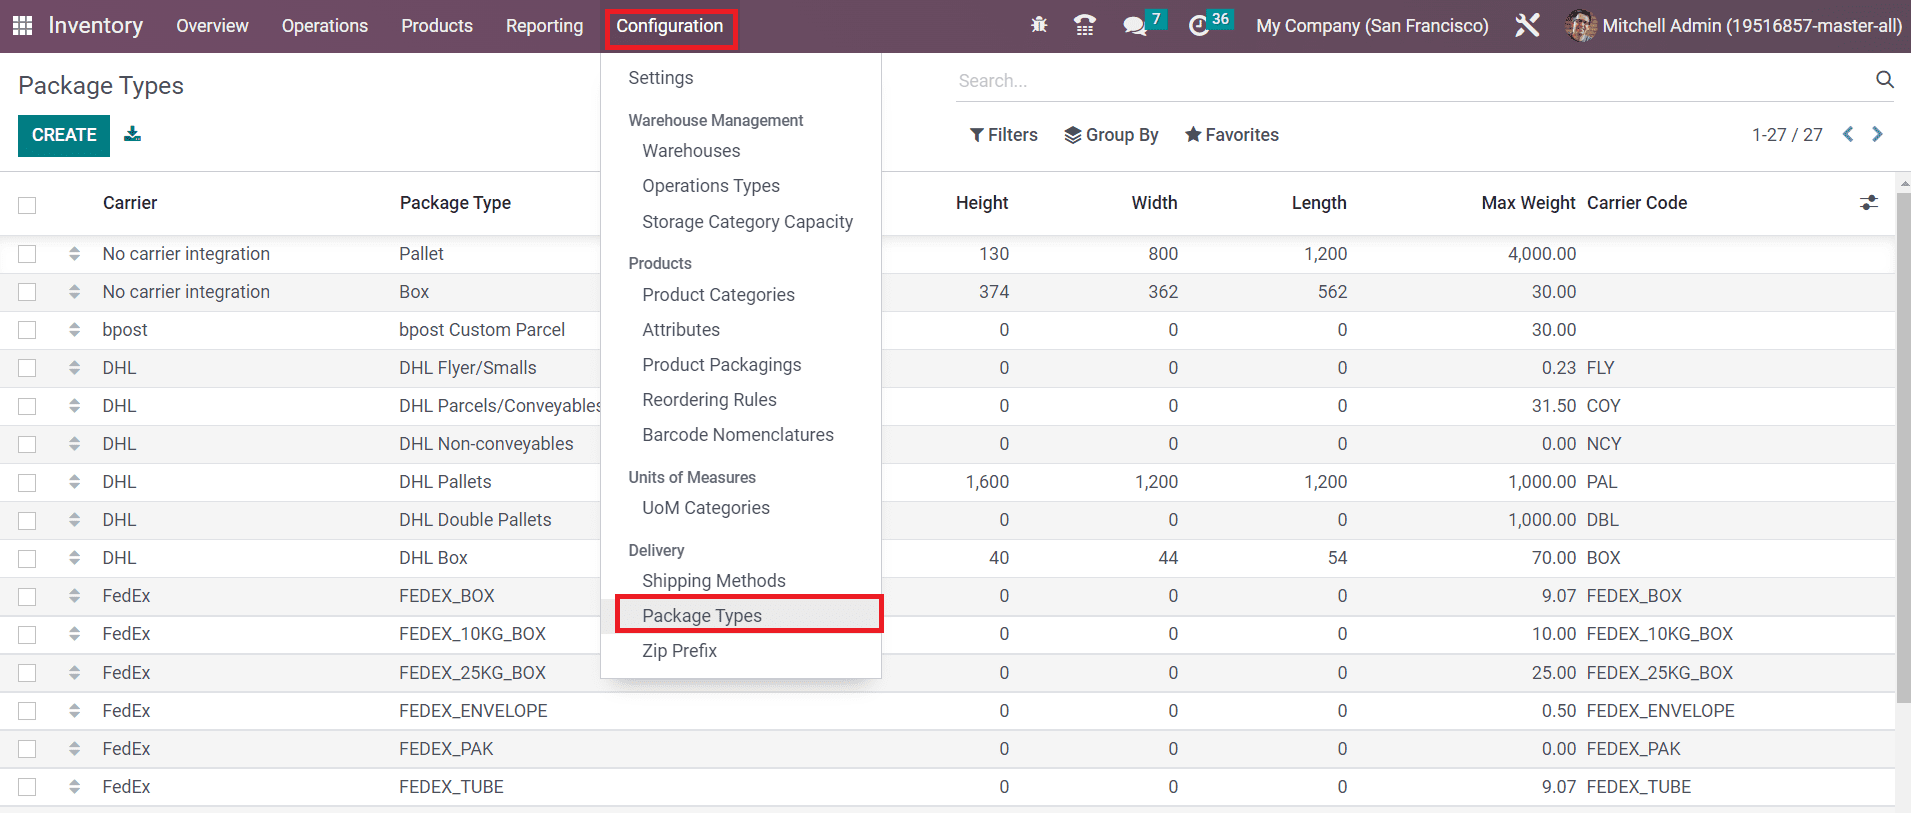Screen dimensions: 1911x813
Task: Tick the bpost row checkbox
Action: point(27,330)
